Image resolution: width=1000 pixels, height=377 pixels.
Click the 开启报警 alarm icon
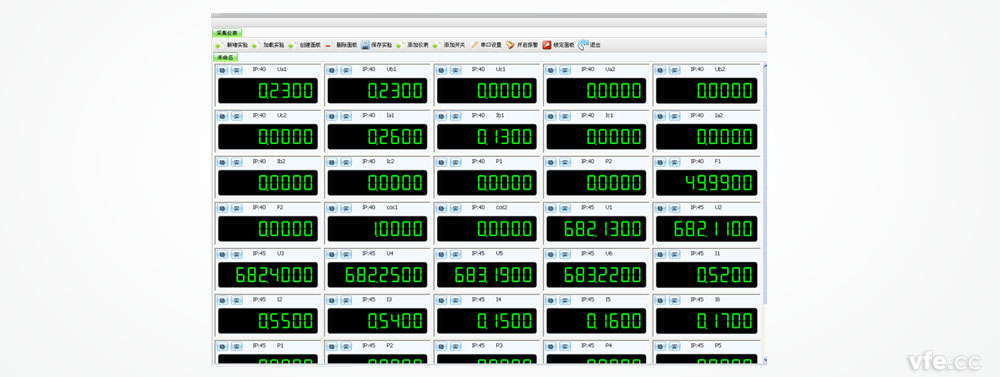pos(510,45)
